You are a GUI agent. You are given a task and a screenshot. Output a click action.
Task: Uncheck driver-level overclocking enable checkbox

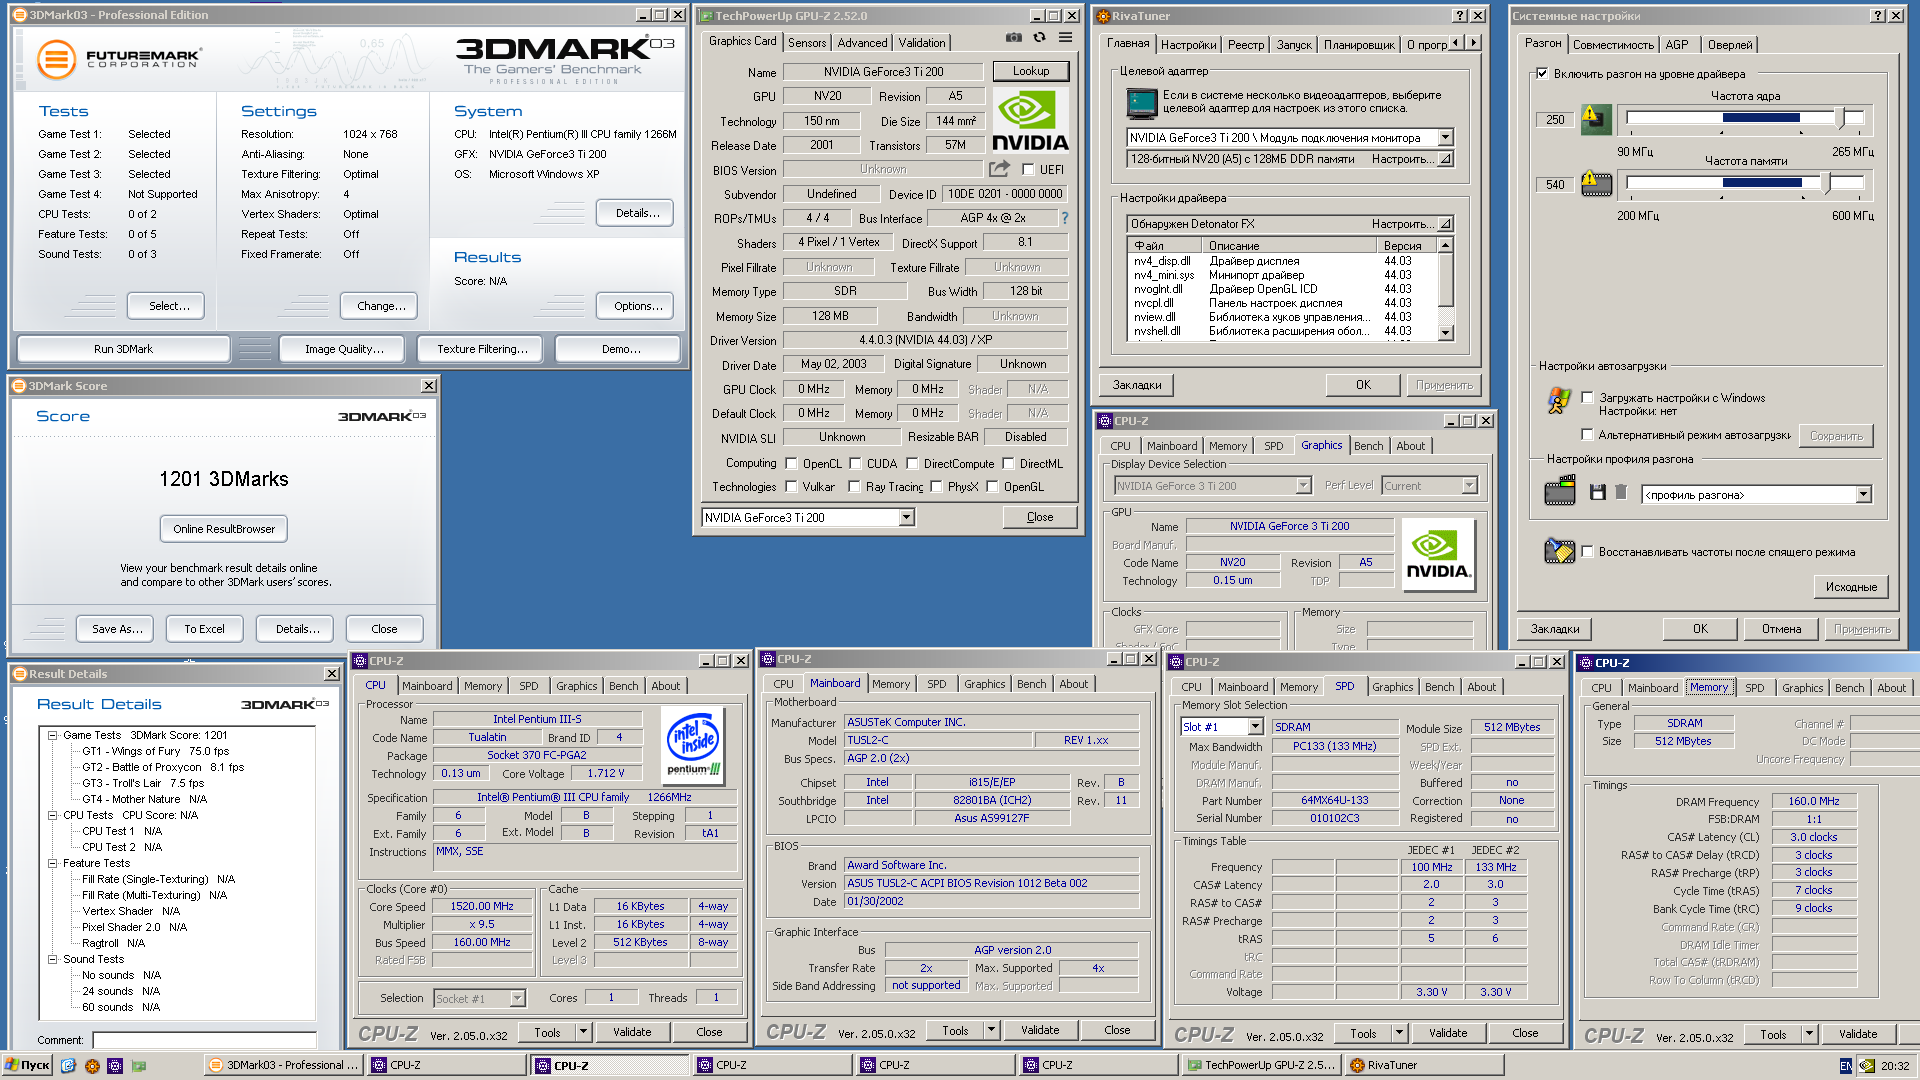(x=1542, y=74)
